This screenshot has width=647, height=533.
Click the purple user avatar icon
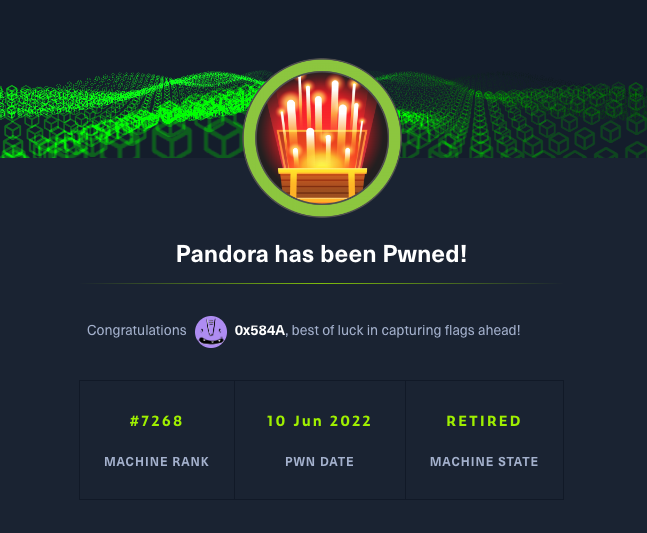[211, 331]
